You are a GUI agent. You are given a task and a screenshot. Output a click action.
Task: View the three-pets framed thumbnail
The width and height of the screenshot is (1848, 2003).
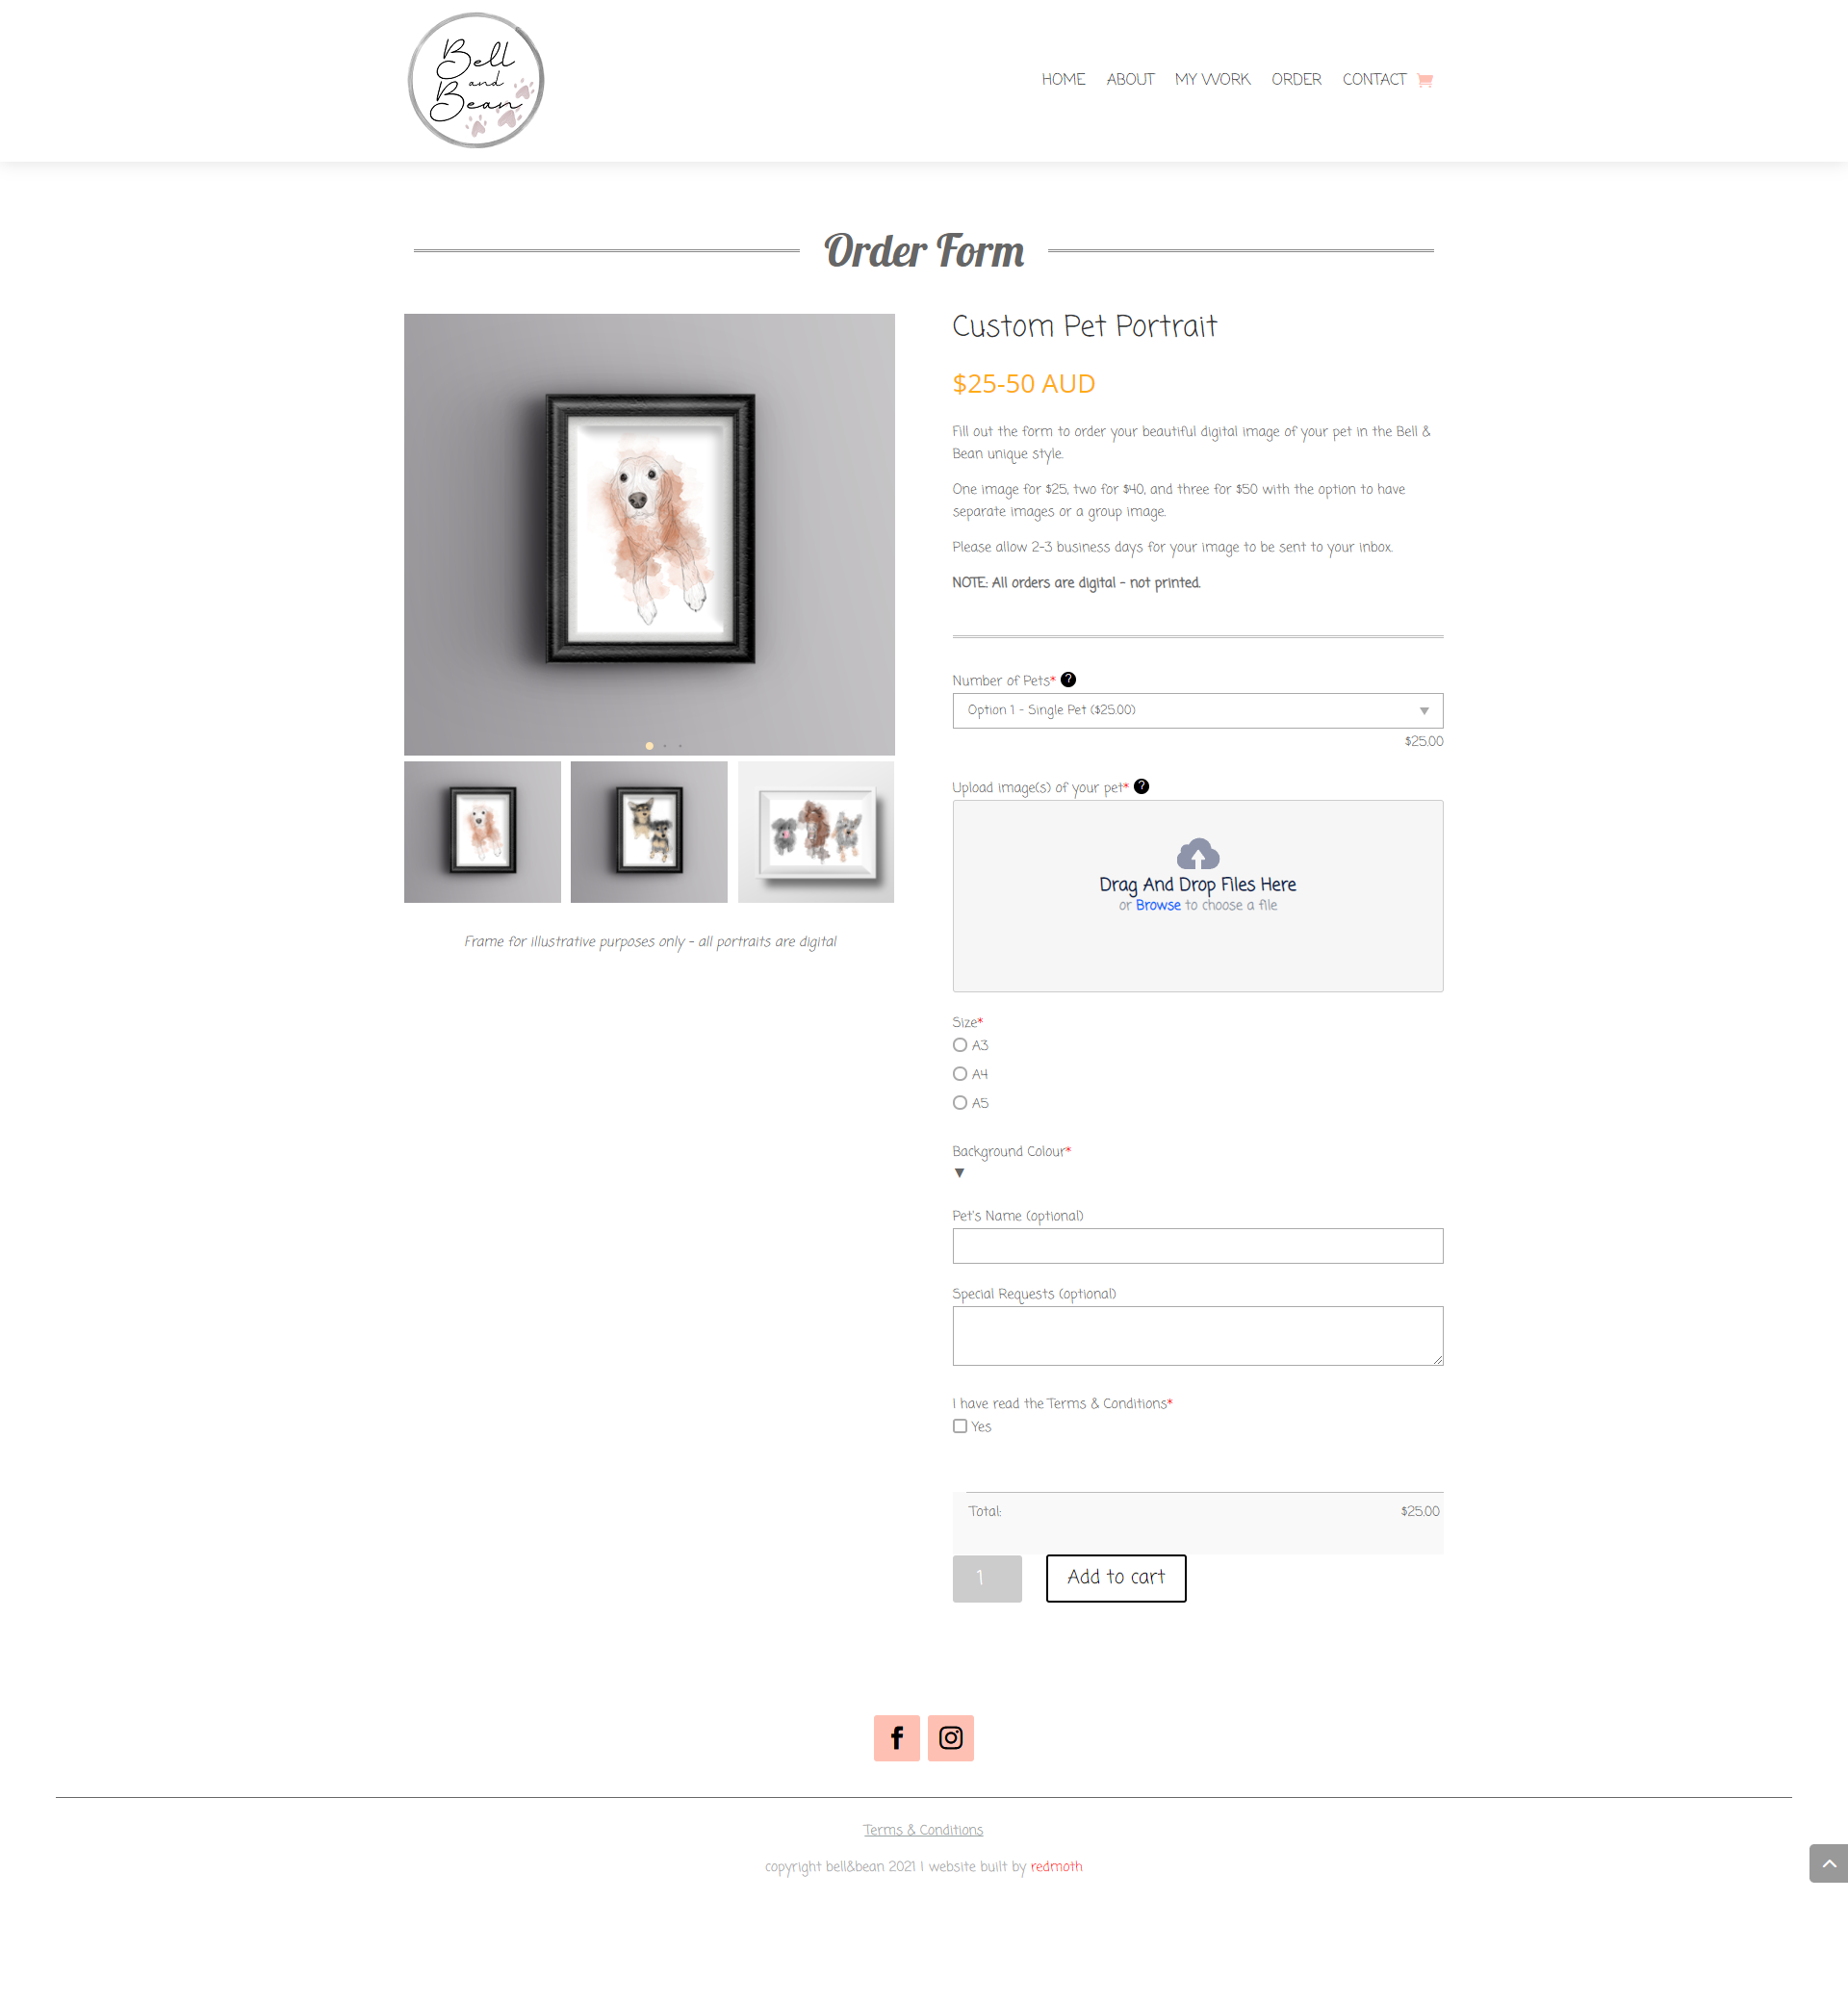click(816, 832)
